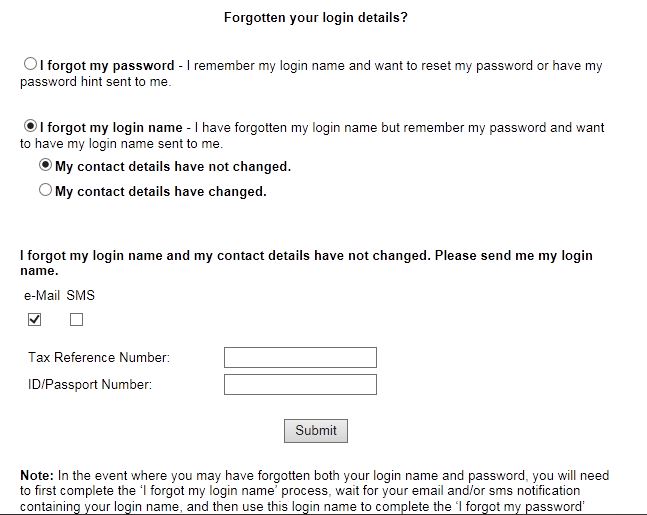Select the 'I forgot my login name' radio button
647x515 pixels.
pos(30,127)
